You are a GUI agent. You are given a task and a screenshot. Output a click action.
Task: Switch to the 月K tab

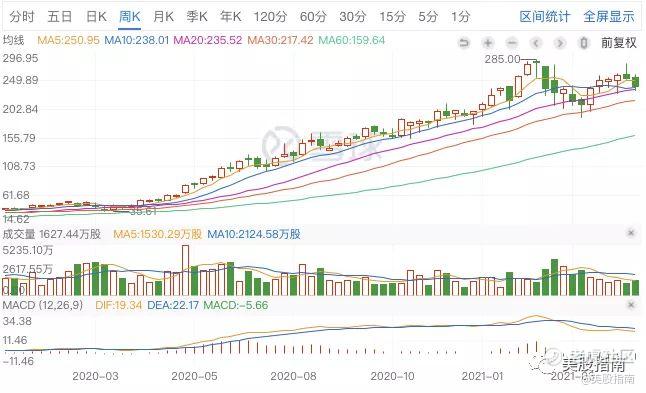[163, 17]
